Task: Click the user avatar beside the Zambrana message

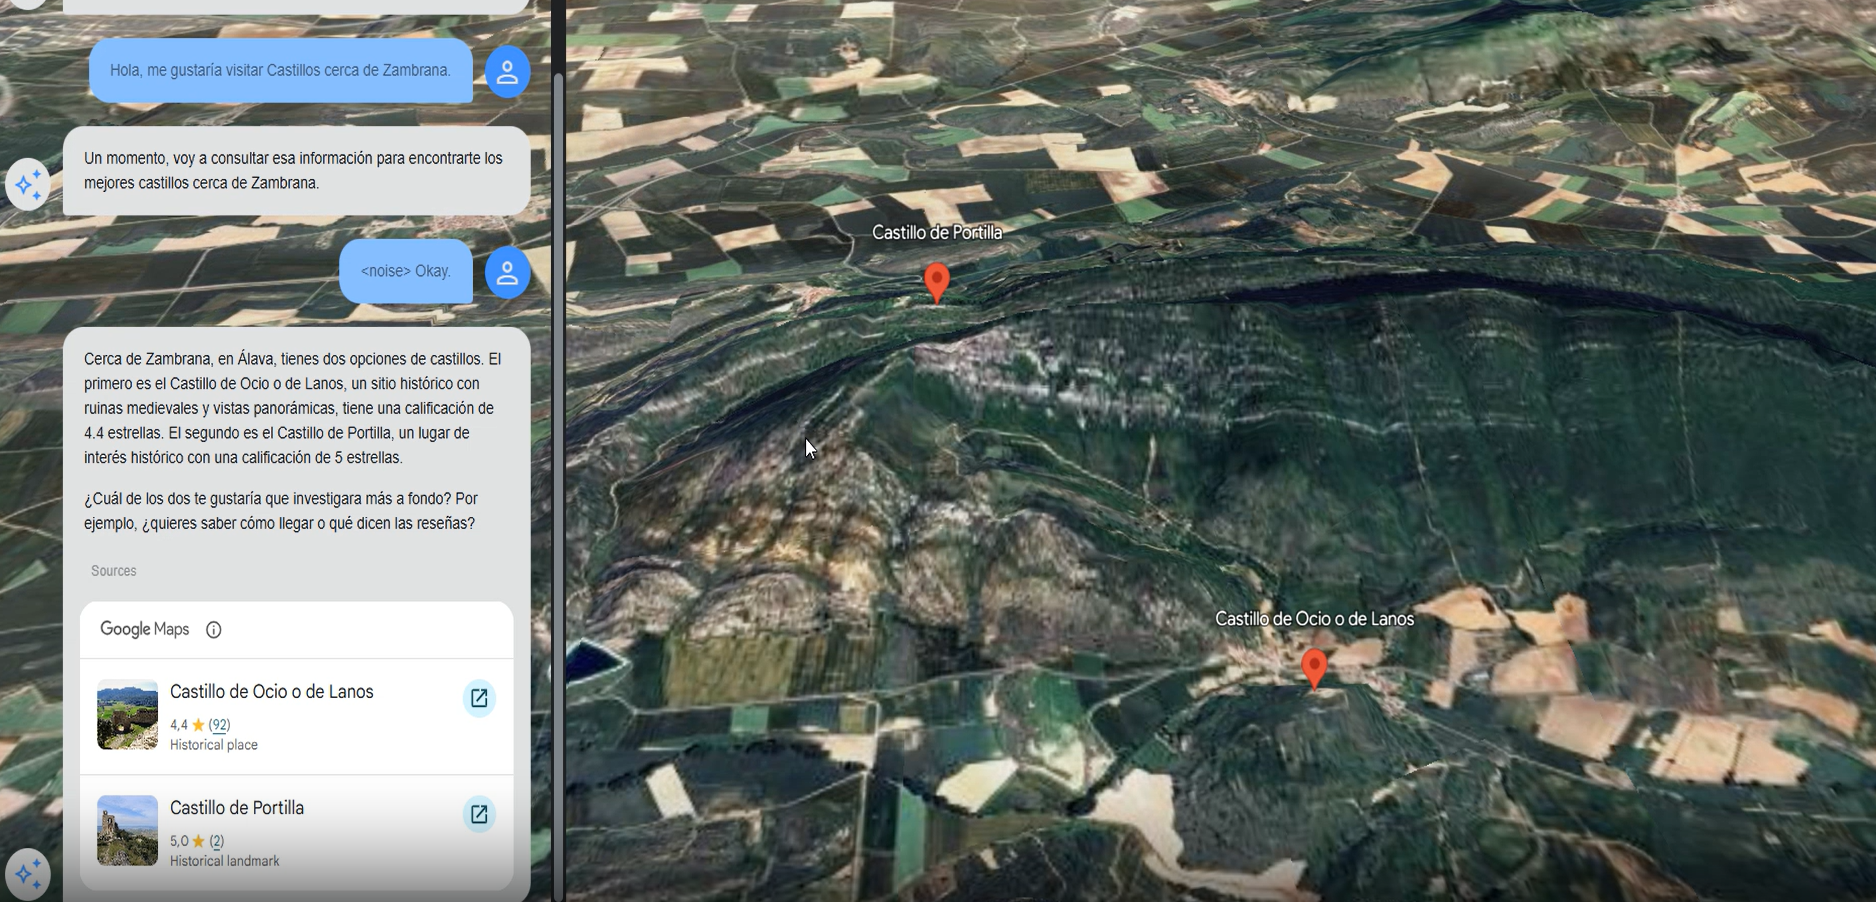Action: click(x=507, y=72)
